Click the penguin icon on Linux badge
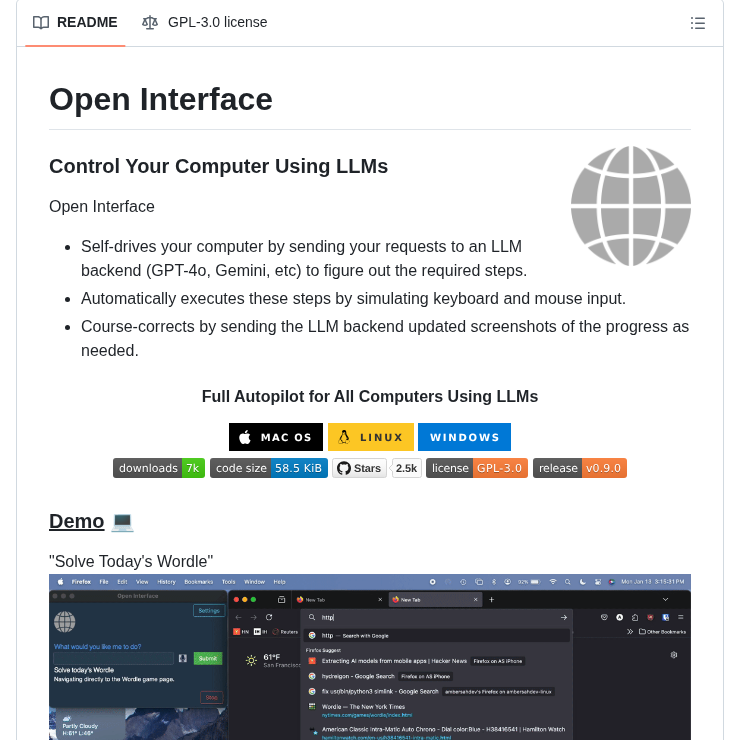The image size is (740, 740). 344,437
